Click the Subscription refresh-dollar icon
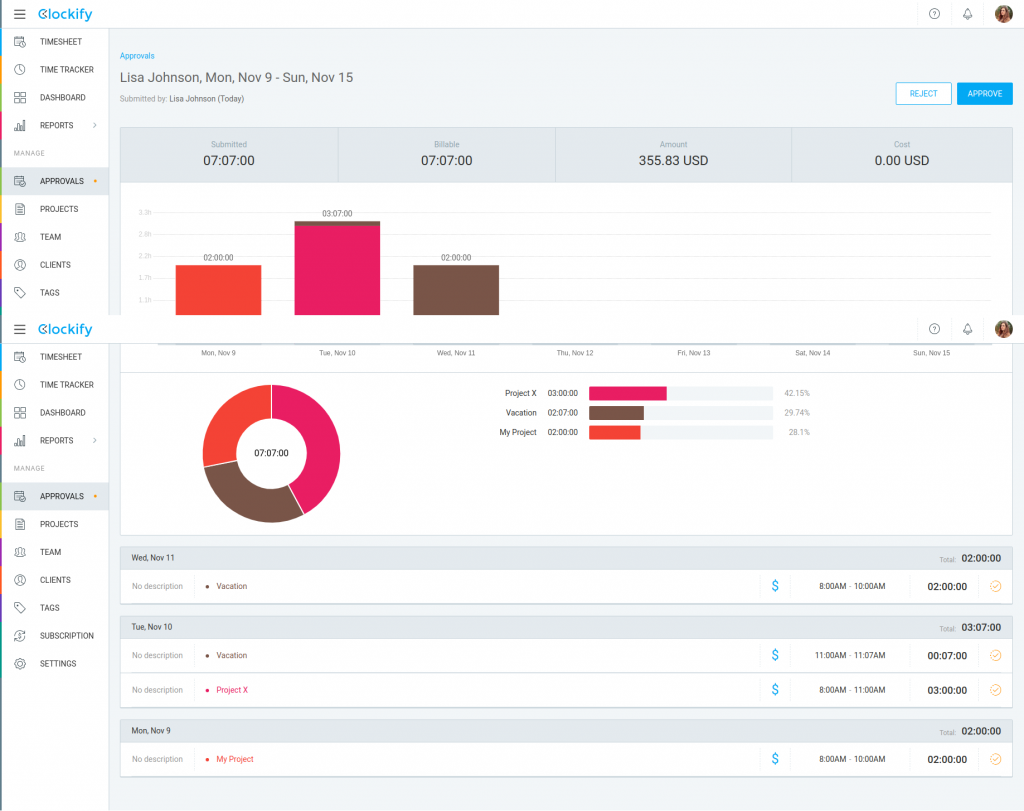The height and width of the screenshot is (811, 1024). (x=20, y=635)
